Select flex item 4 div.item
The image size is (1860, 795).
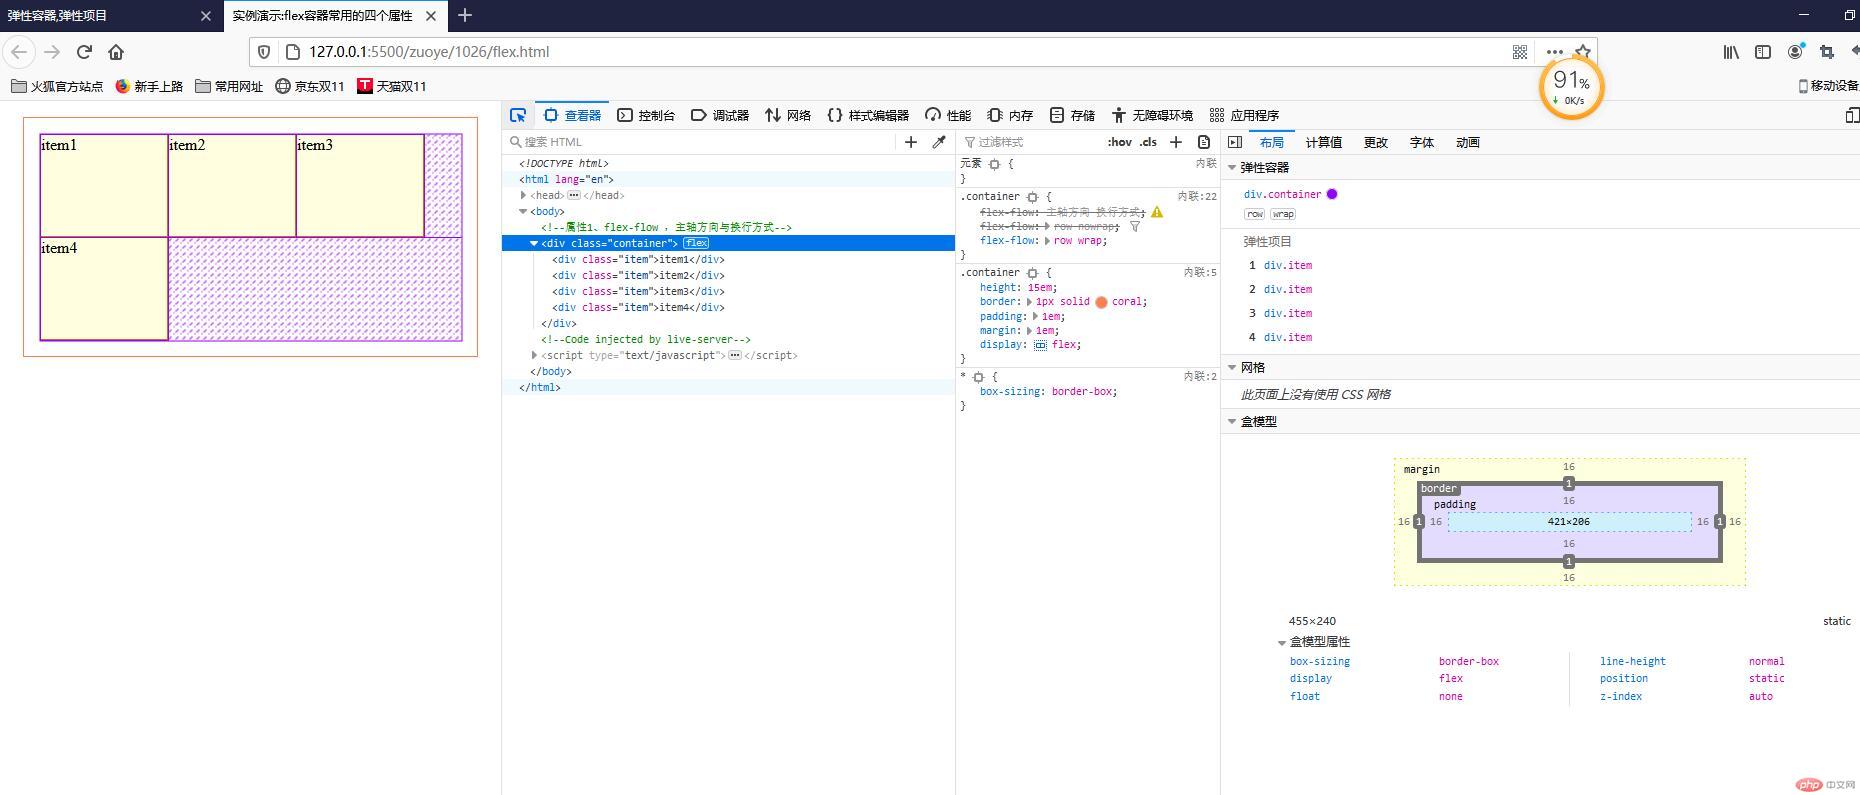1287,337
